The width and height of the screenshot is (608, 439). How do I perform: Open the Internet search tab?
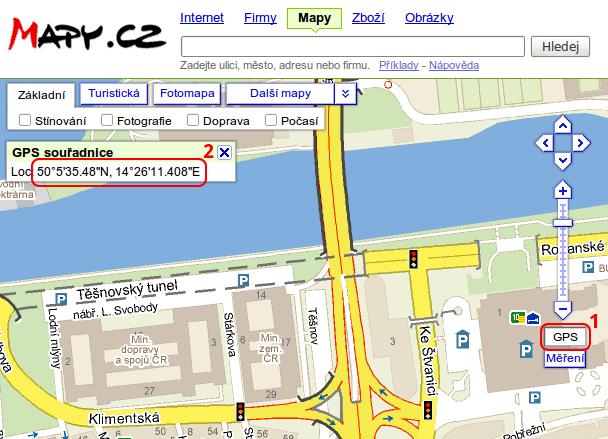tap(202, 18)
